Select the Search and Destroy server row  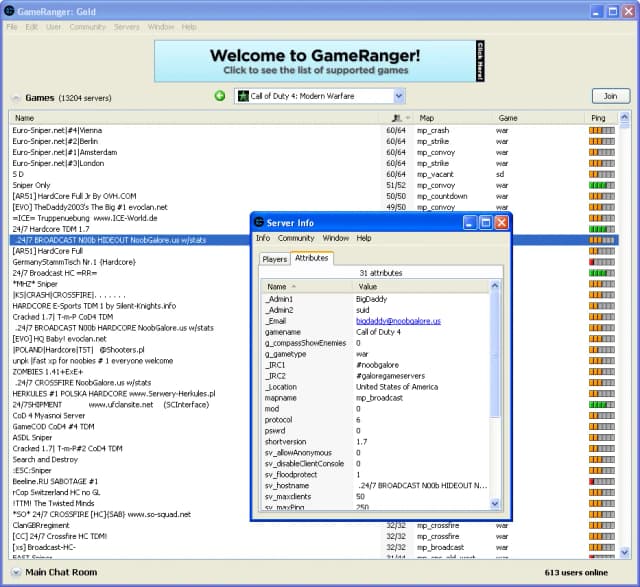131,460
